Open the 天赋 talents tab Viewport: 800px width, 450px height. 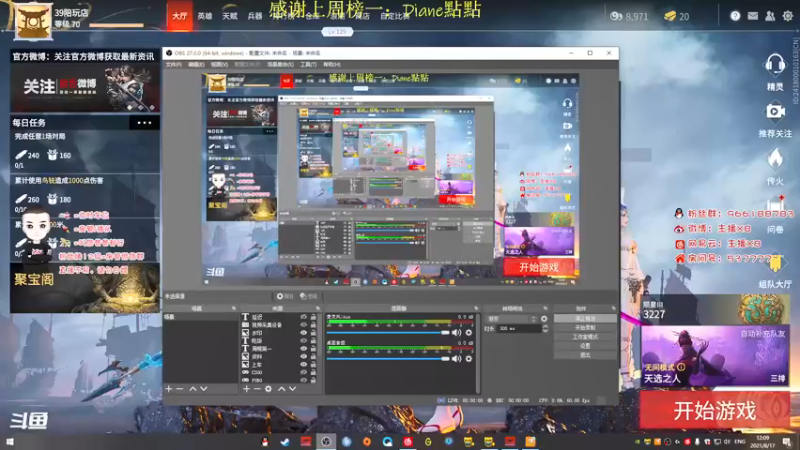click(x=230, y=16)
